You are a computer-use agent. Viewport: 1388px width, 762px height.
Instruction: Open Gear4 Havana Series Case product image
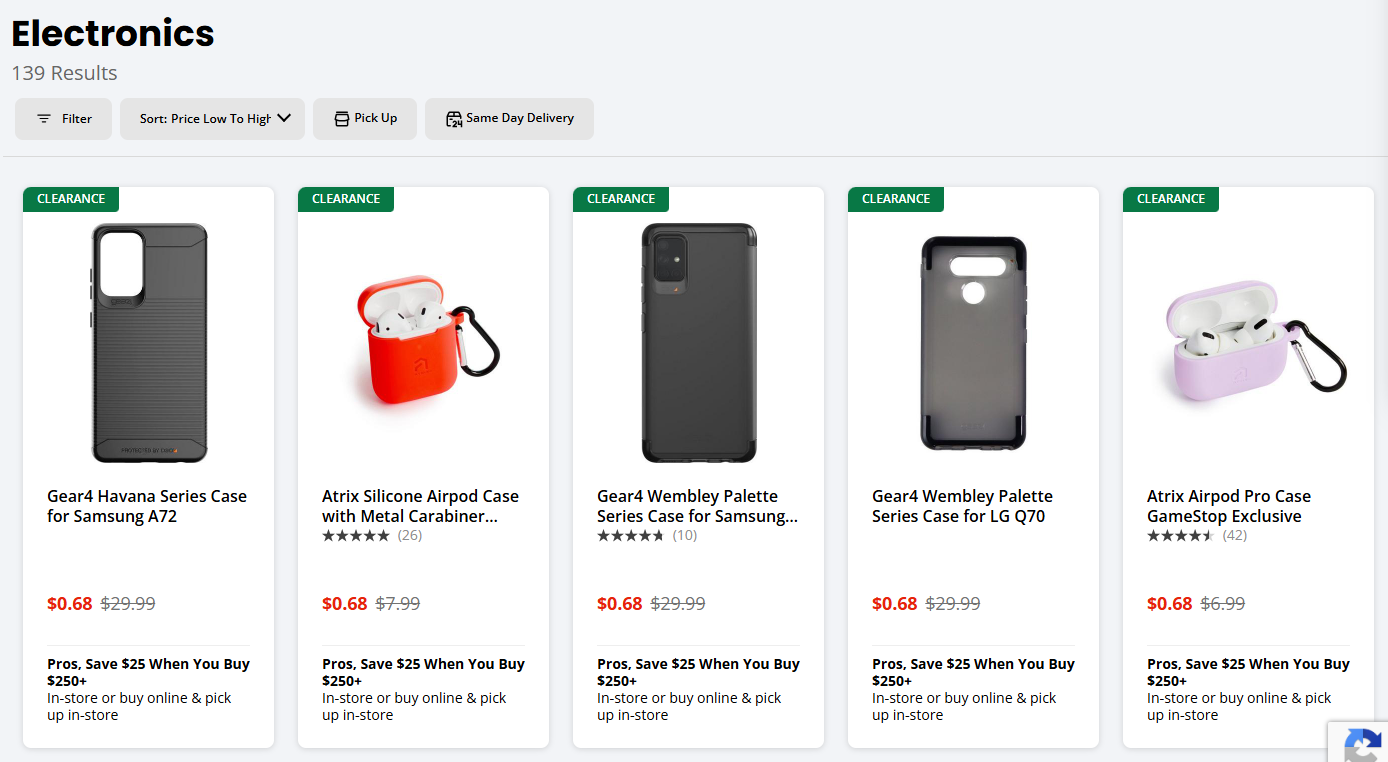click(149, 343)
